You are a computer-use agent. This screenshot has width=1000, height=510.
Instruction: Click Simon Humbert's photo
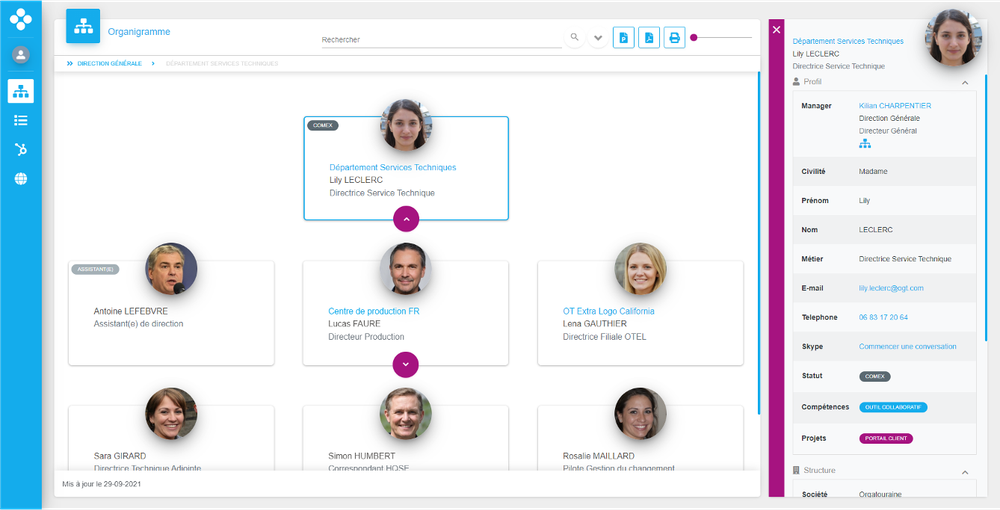tap(406, 413)
